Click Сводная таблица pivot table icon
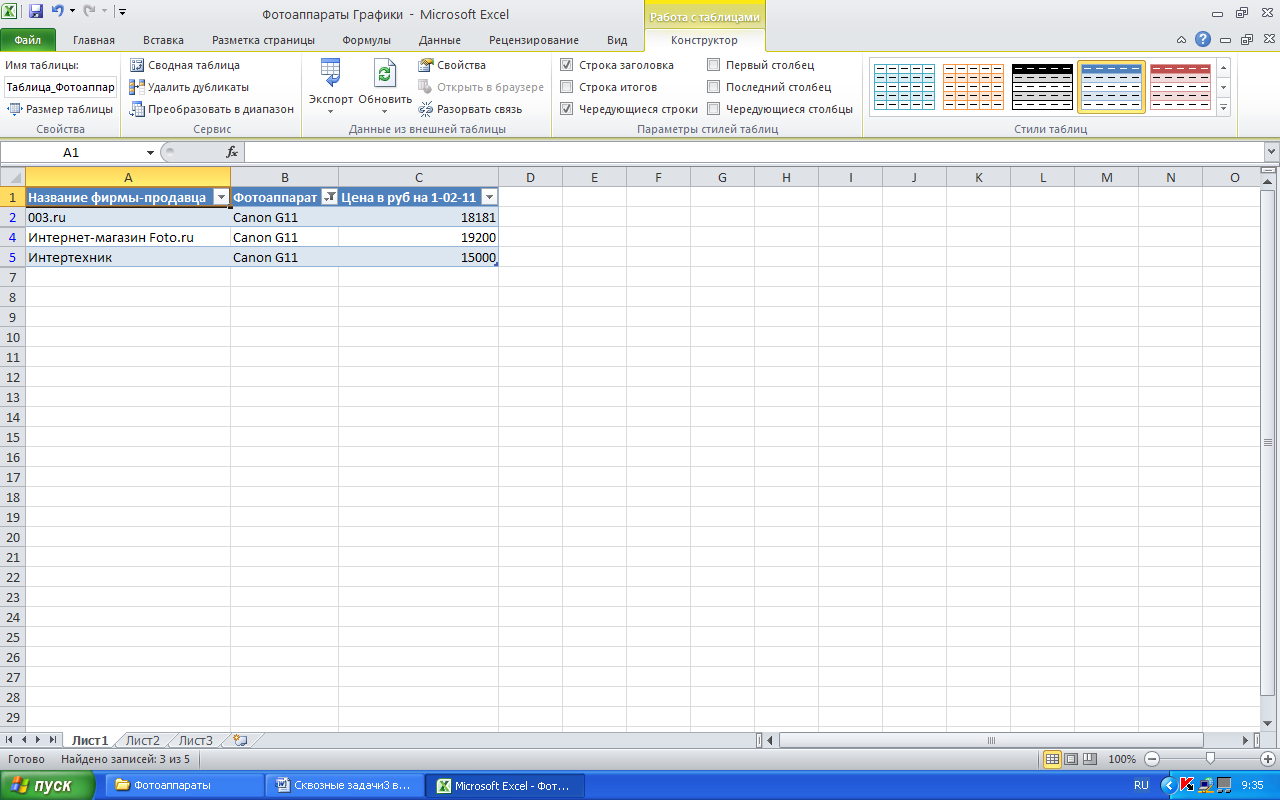The height and width of the screenshot is (800, 1280). (185, 65)
